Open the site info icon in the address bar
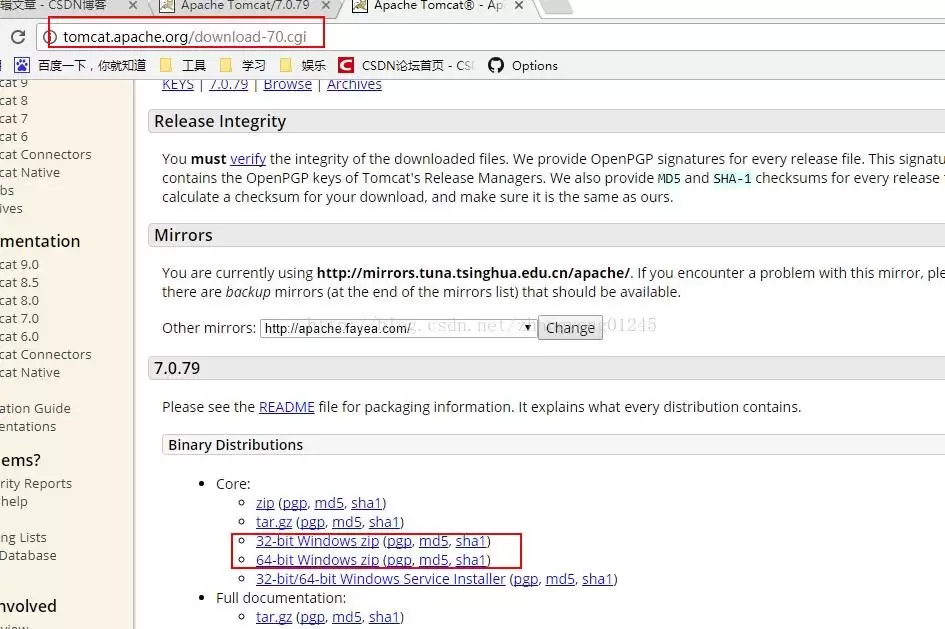945x629 pixels. point(51,37)
